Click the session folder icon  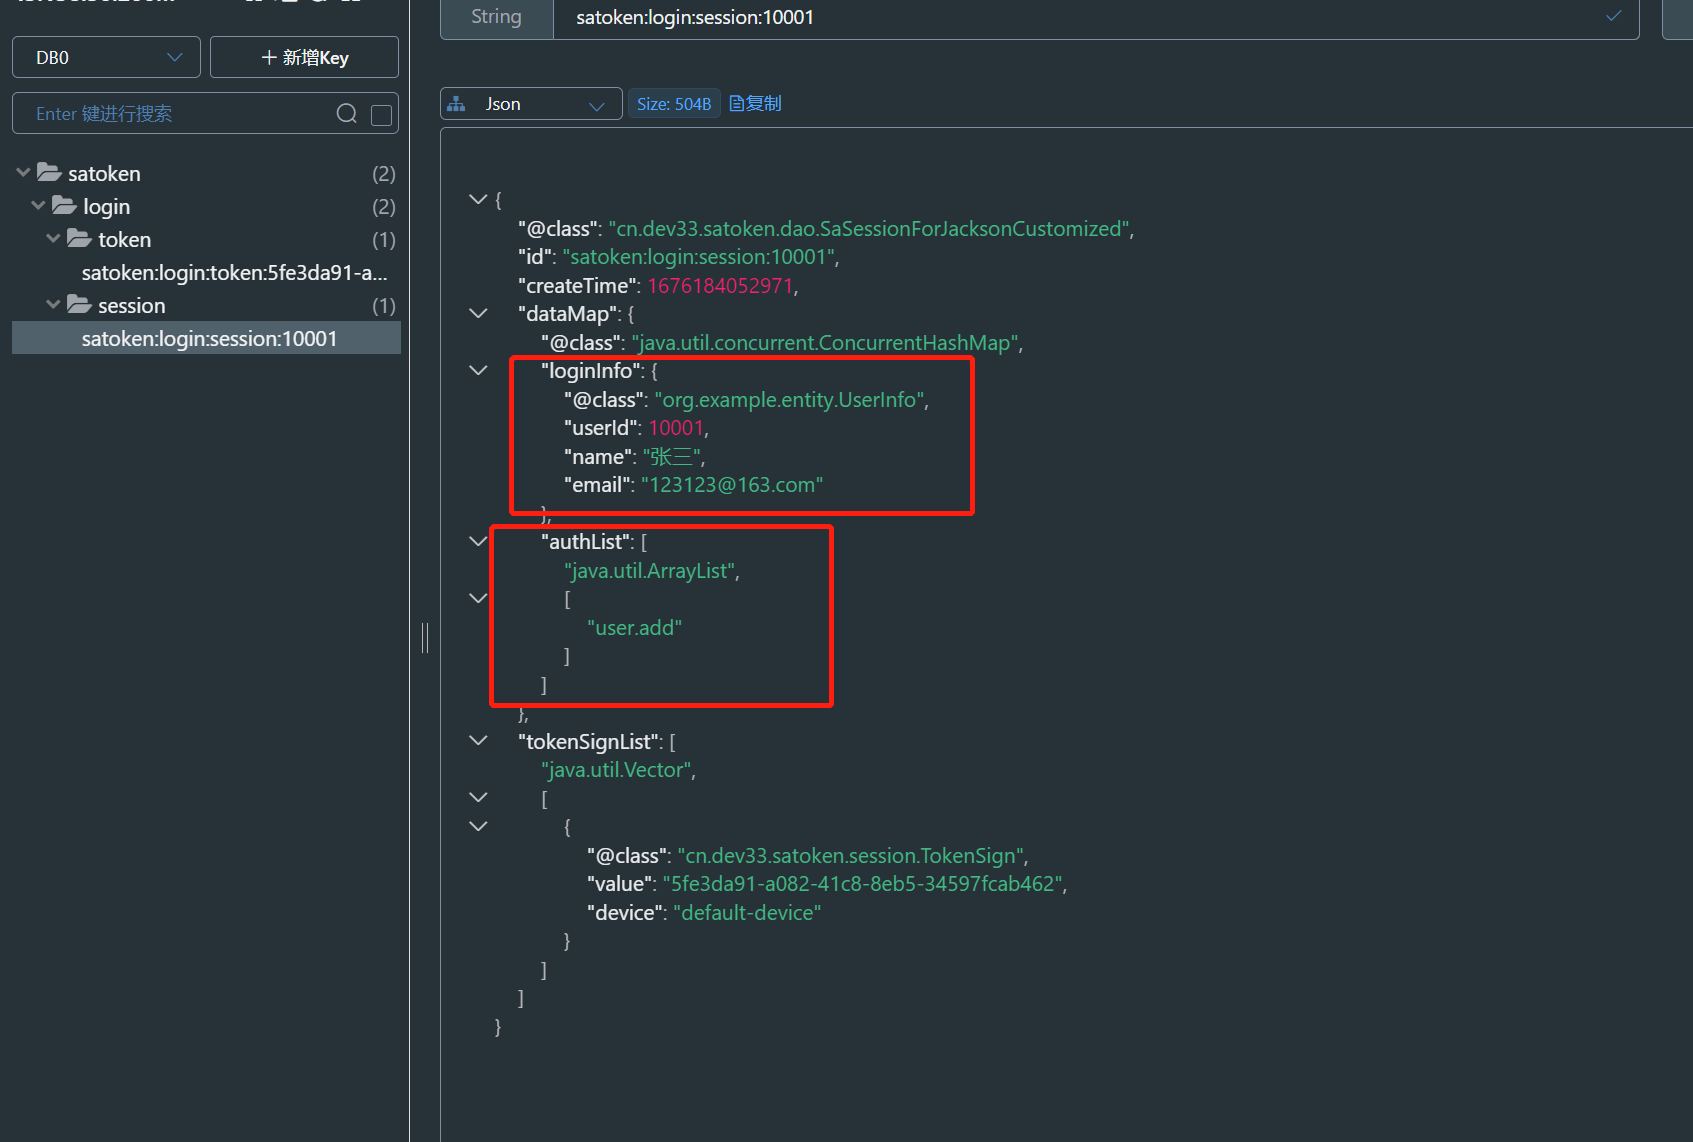[x=79, y=305]
